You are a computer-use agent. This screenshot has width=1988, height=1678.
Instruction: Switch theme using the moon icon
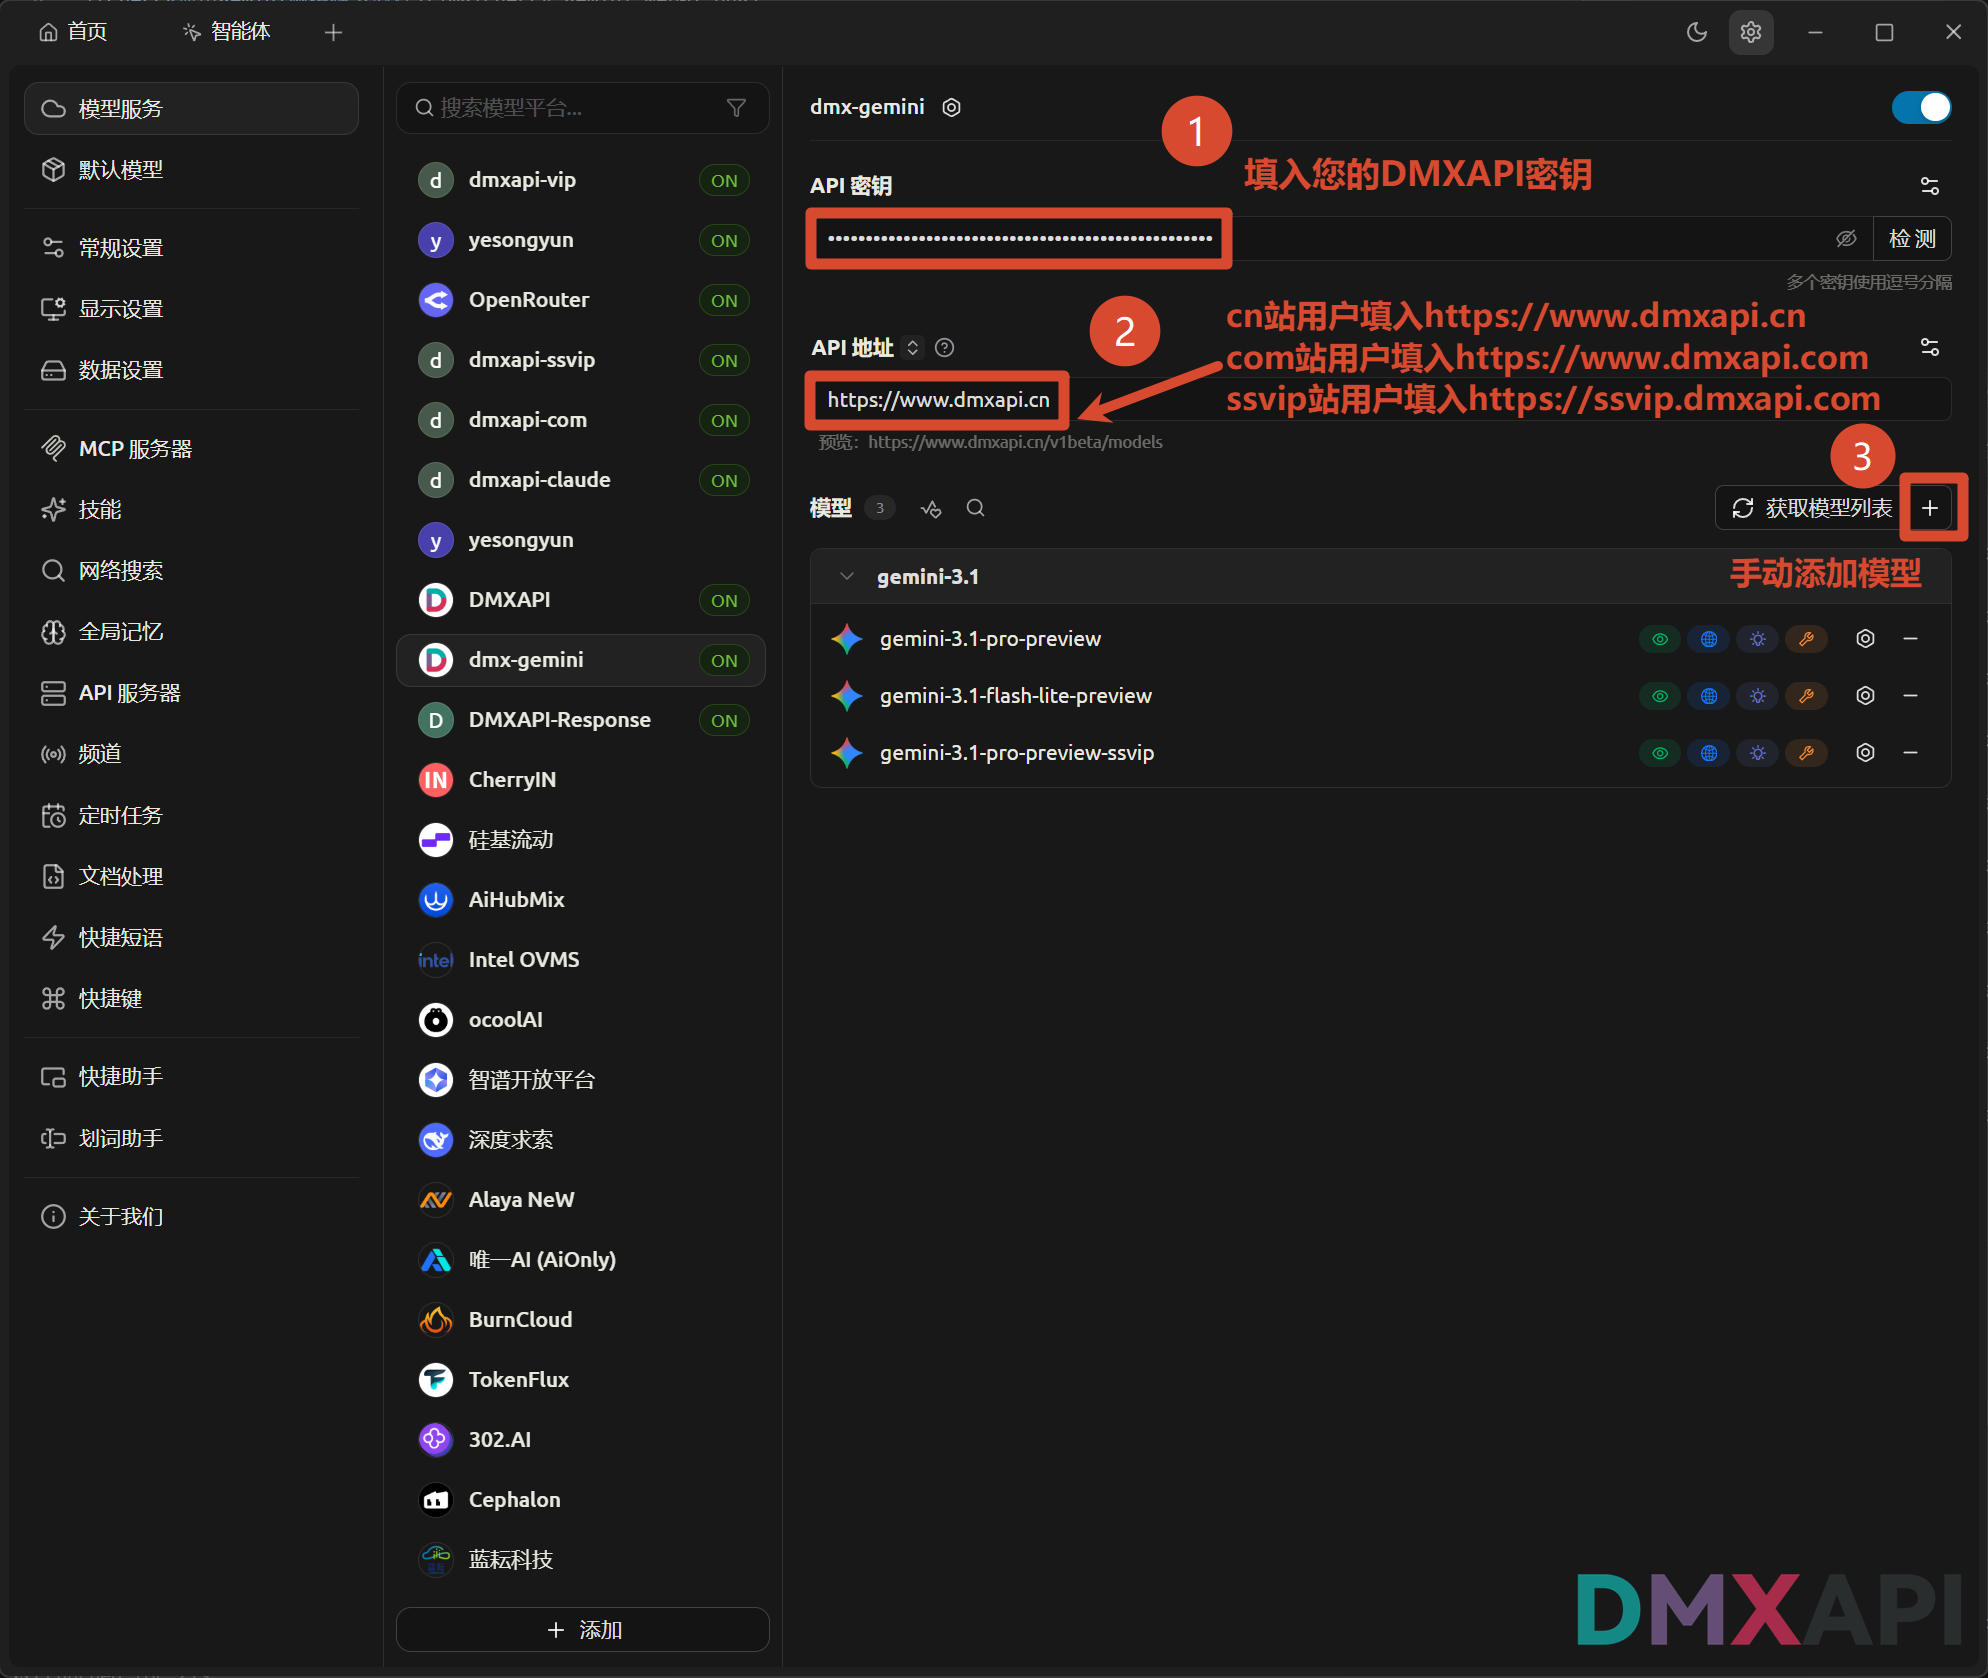click(x=1697, y=32)
